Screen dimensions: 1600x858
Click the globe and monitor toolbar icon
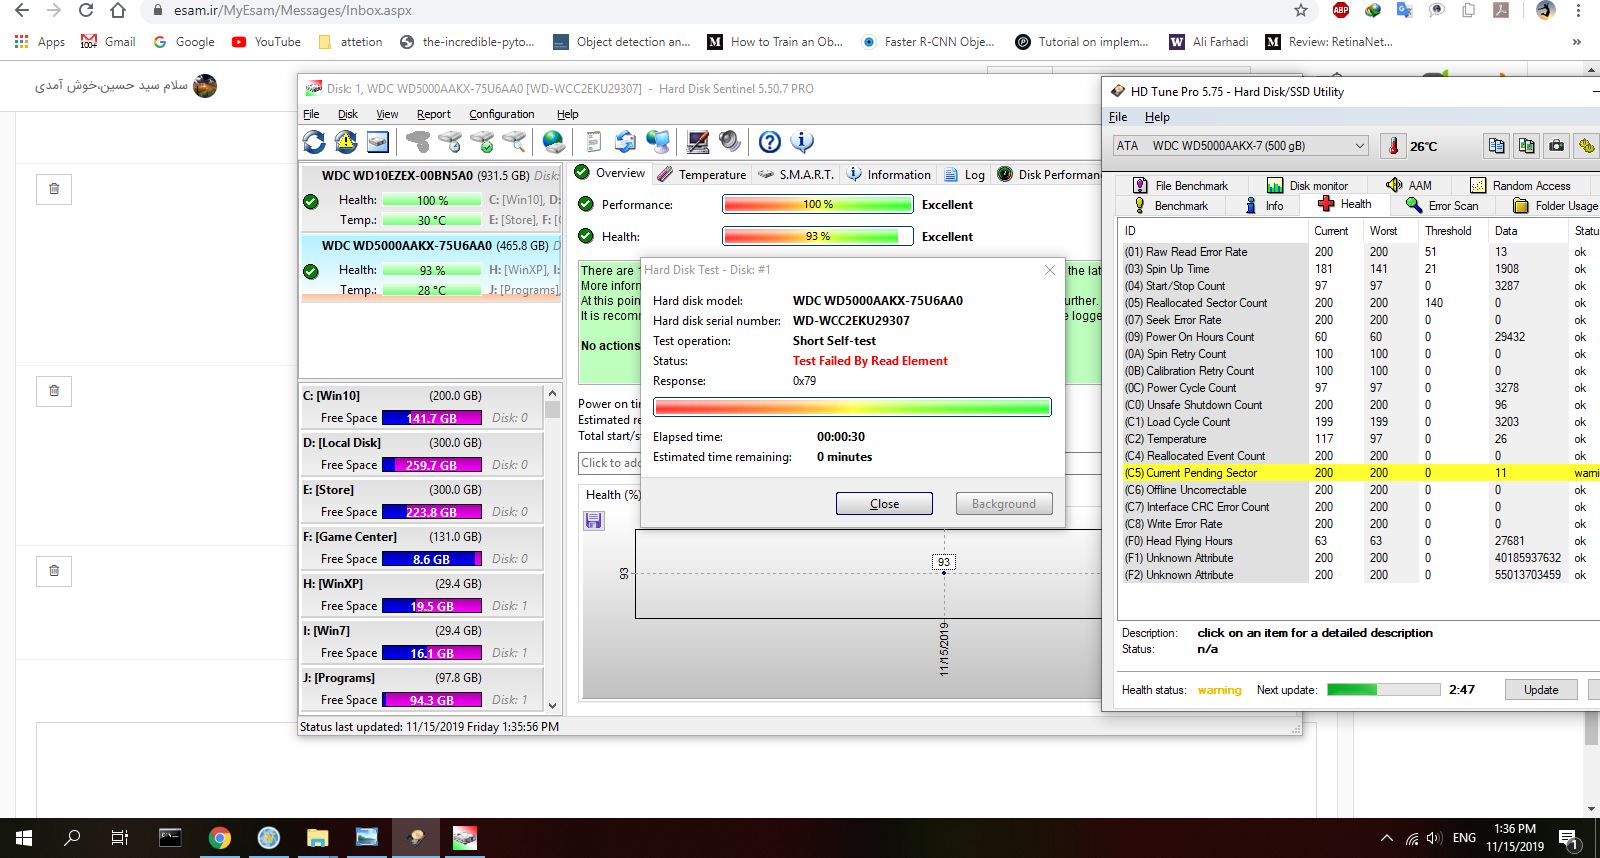point(657,142)
